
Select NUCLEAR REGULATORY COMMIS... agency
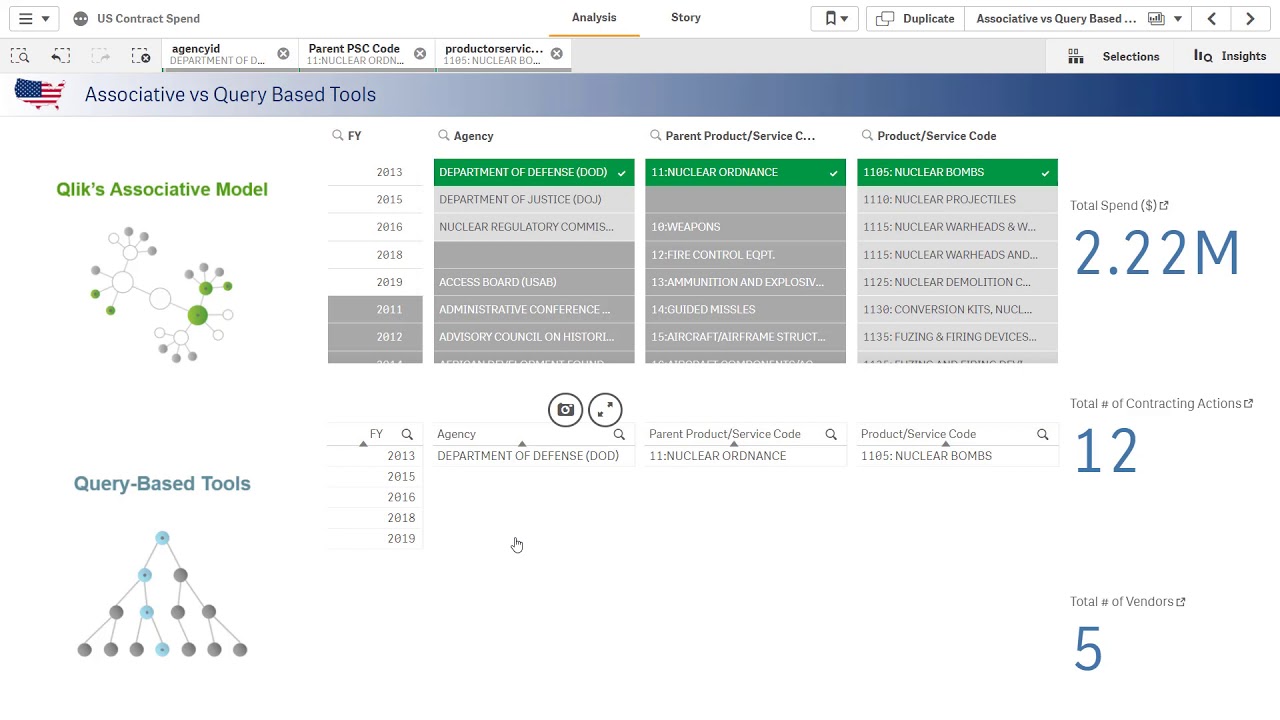click(534, 227)
